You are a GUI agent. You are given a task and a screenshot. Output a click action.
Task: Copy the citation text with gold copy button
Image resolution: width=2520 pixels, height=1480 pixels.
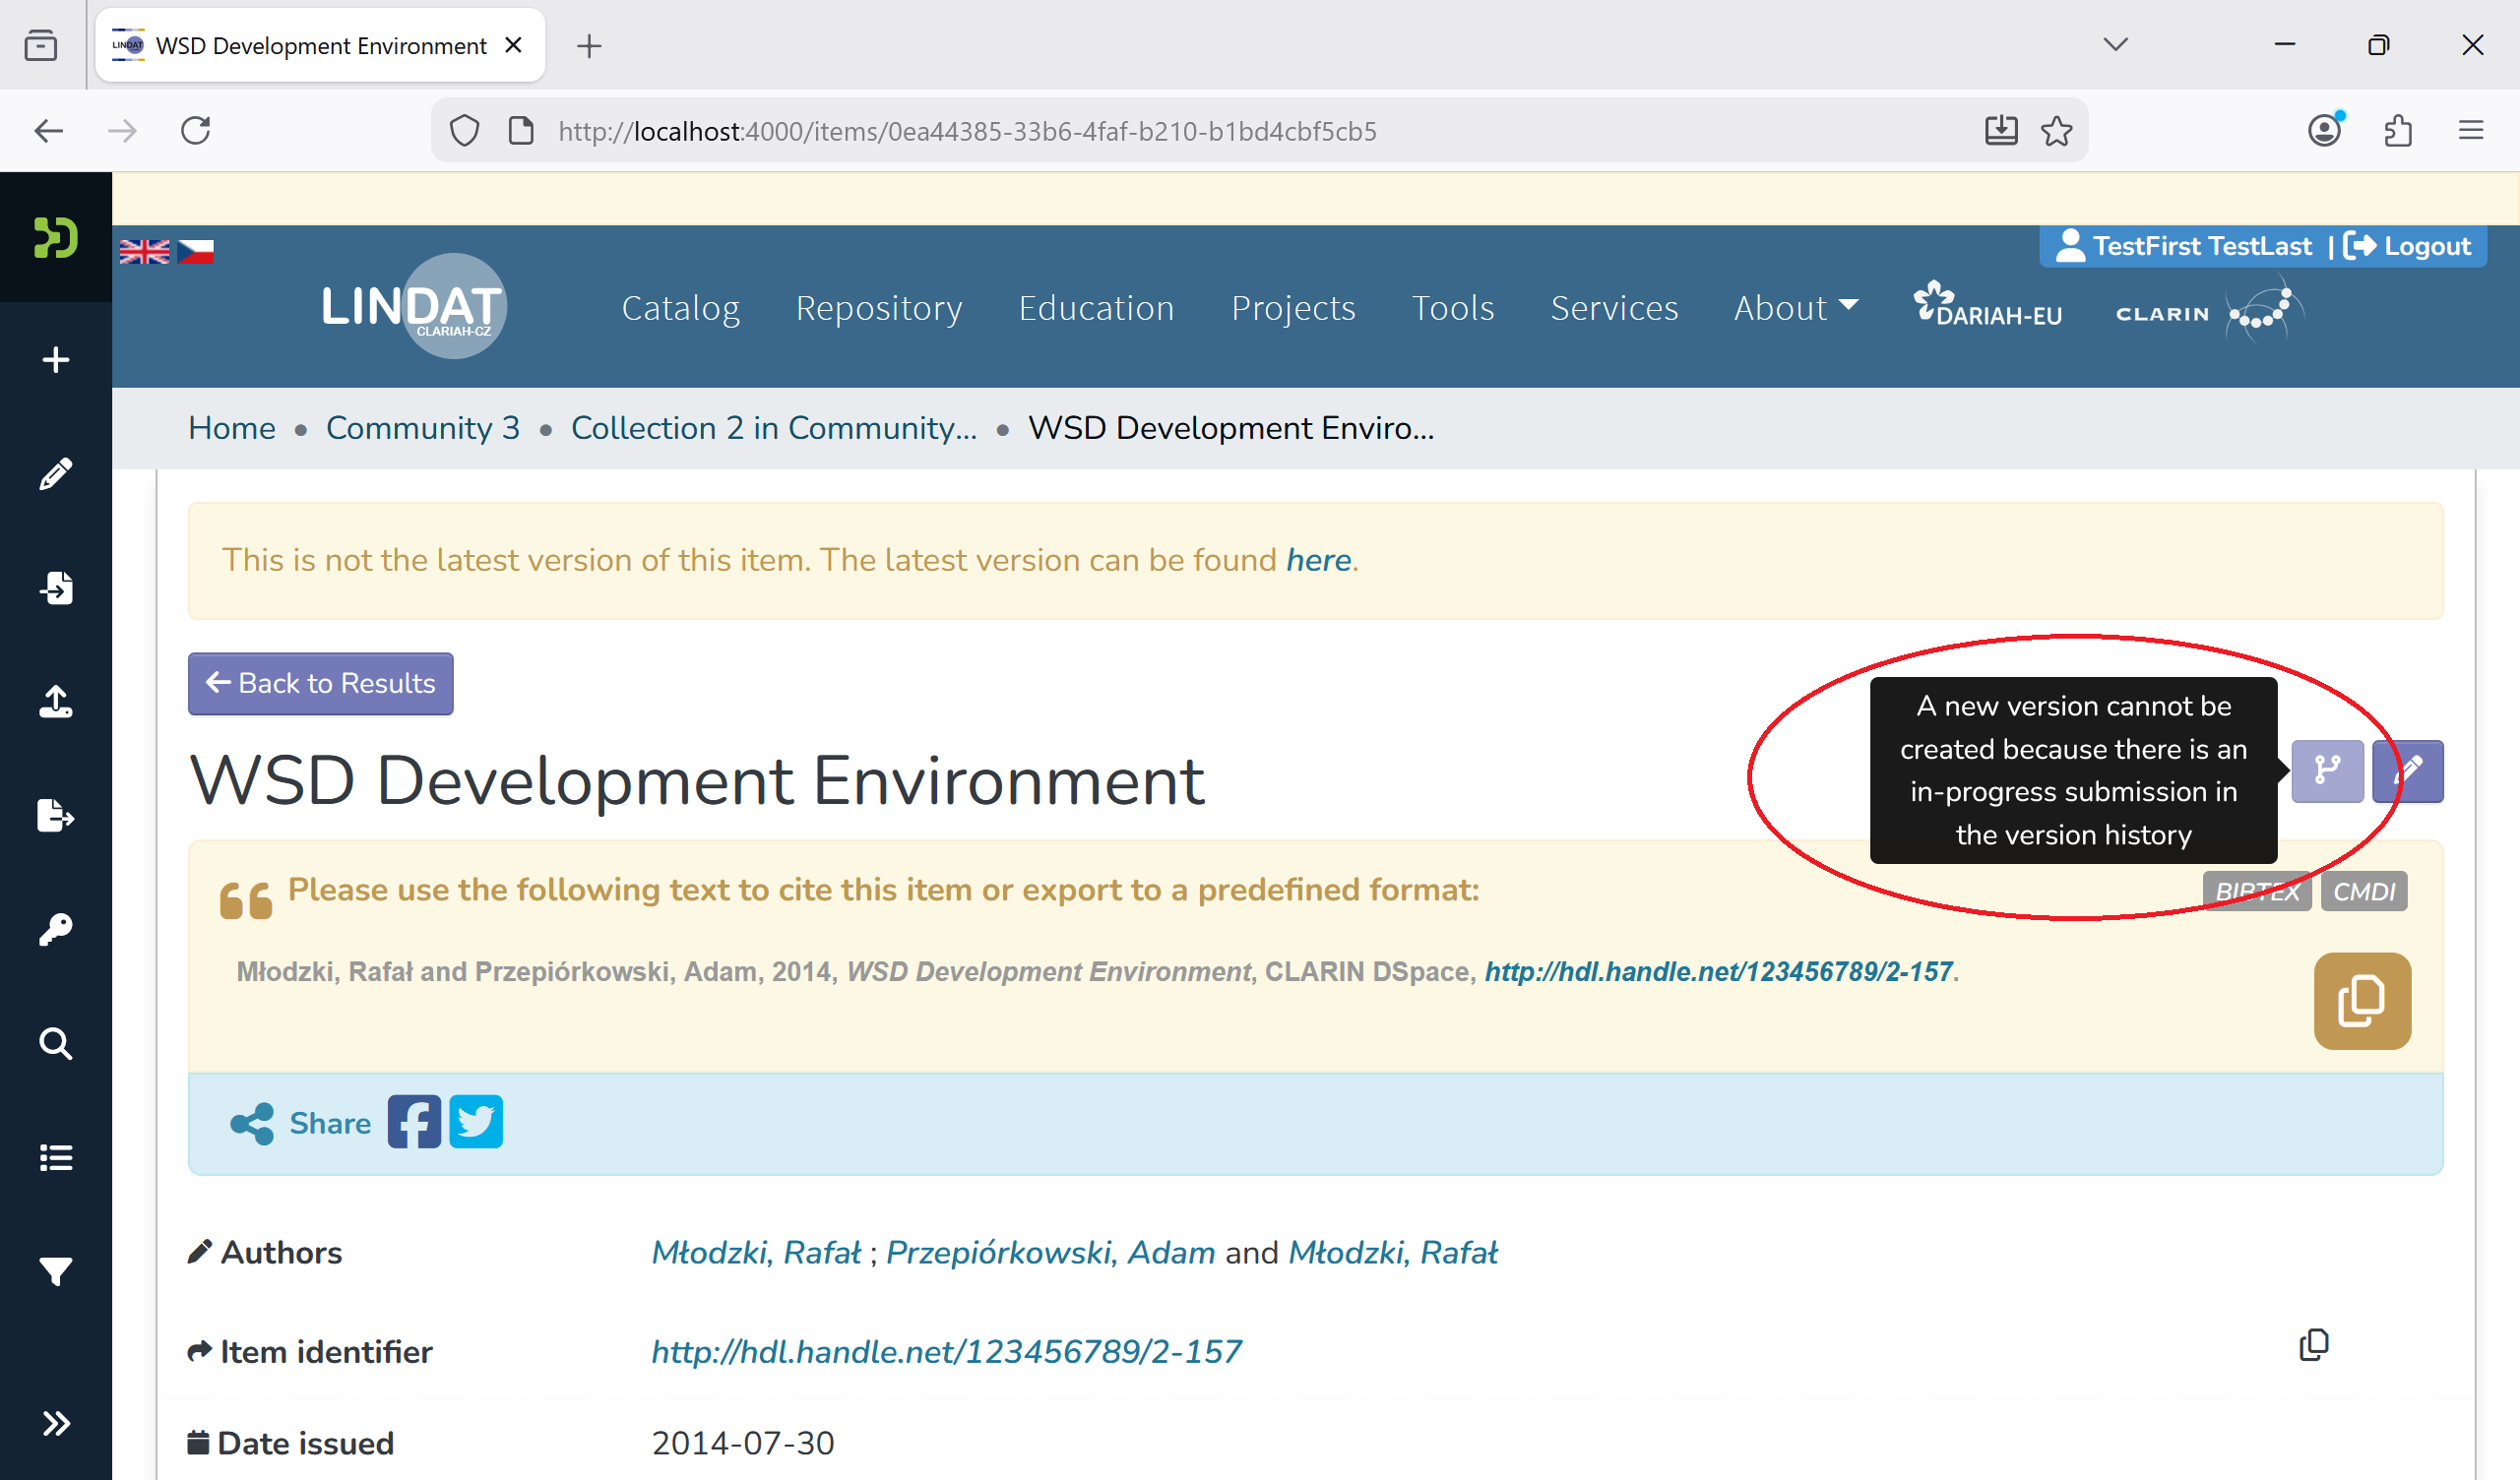coord(2362,1001)
